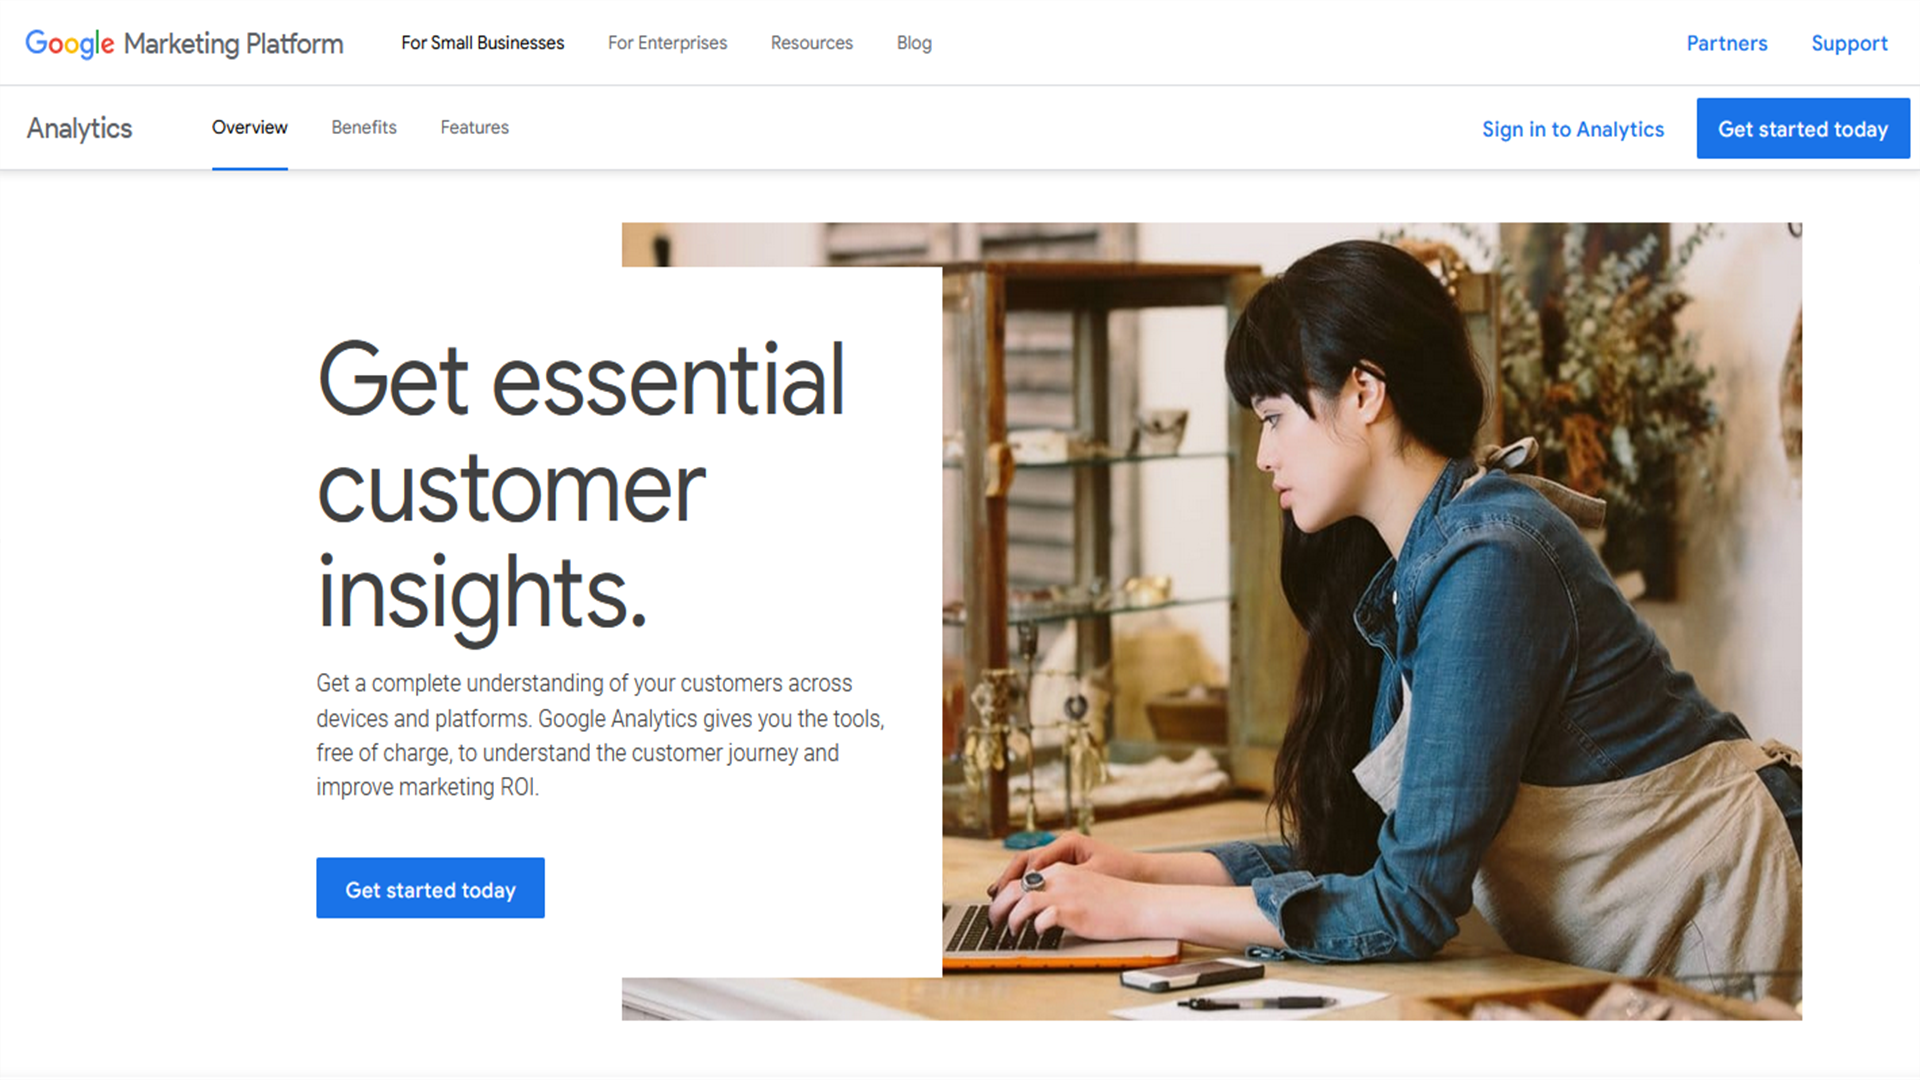Image resolution: width=1920 pixels, height=1080 pixels.
Task: Toggle the Overview underline indicator
Action: pos(249,165)
